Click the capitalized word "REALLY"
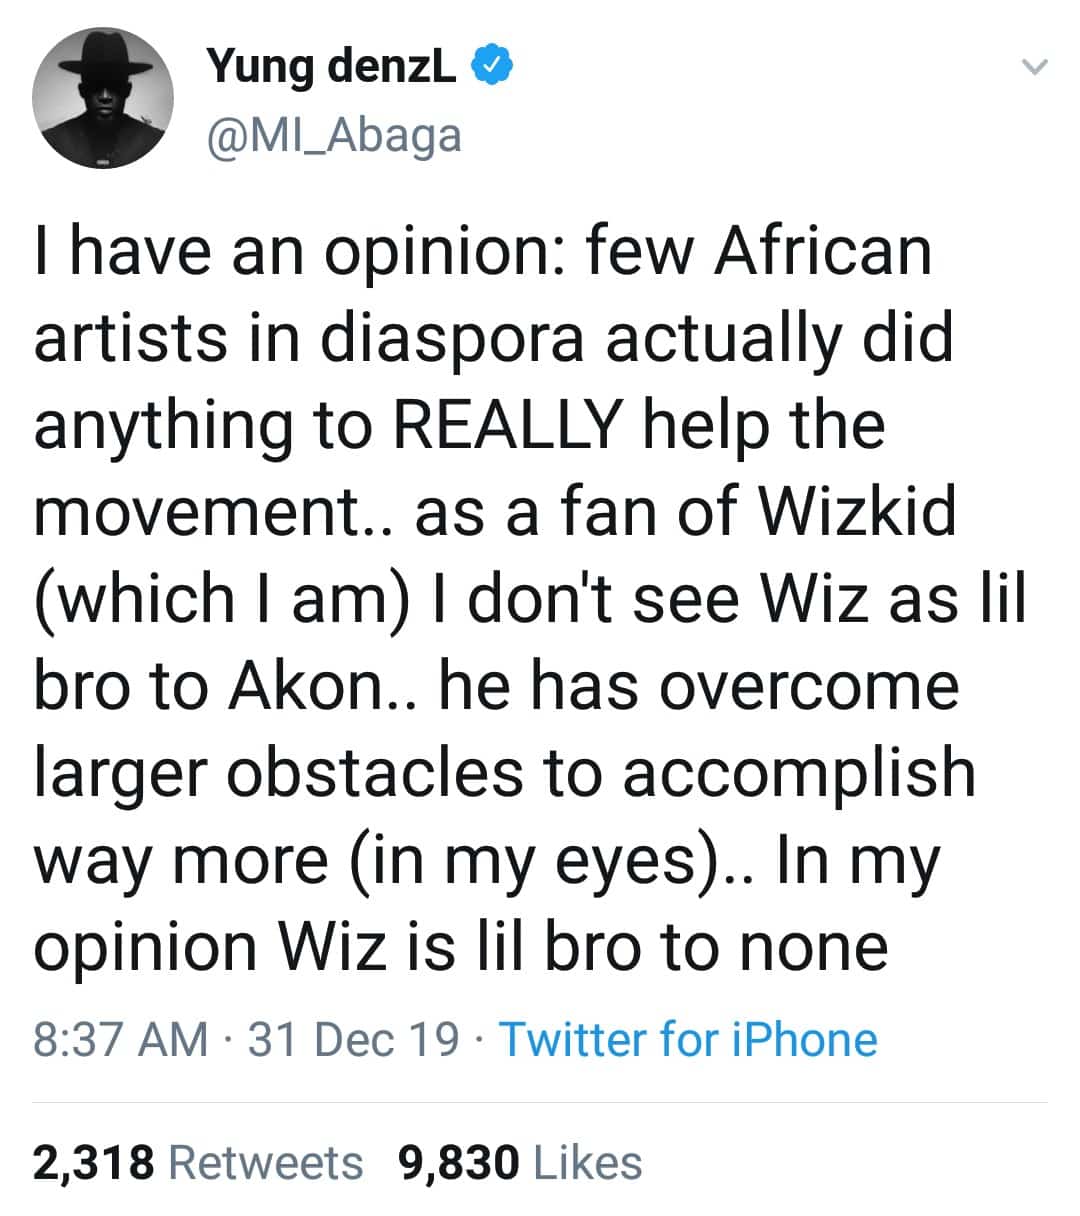The height and width of the screenshot is (1216, 1080). coord(507,425)
